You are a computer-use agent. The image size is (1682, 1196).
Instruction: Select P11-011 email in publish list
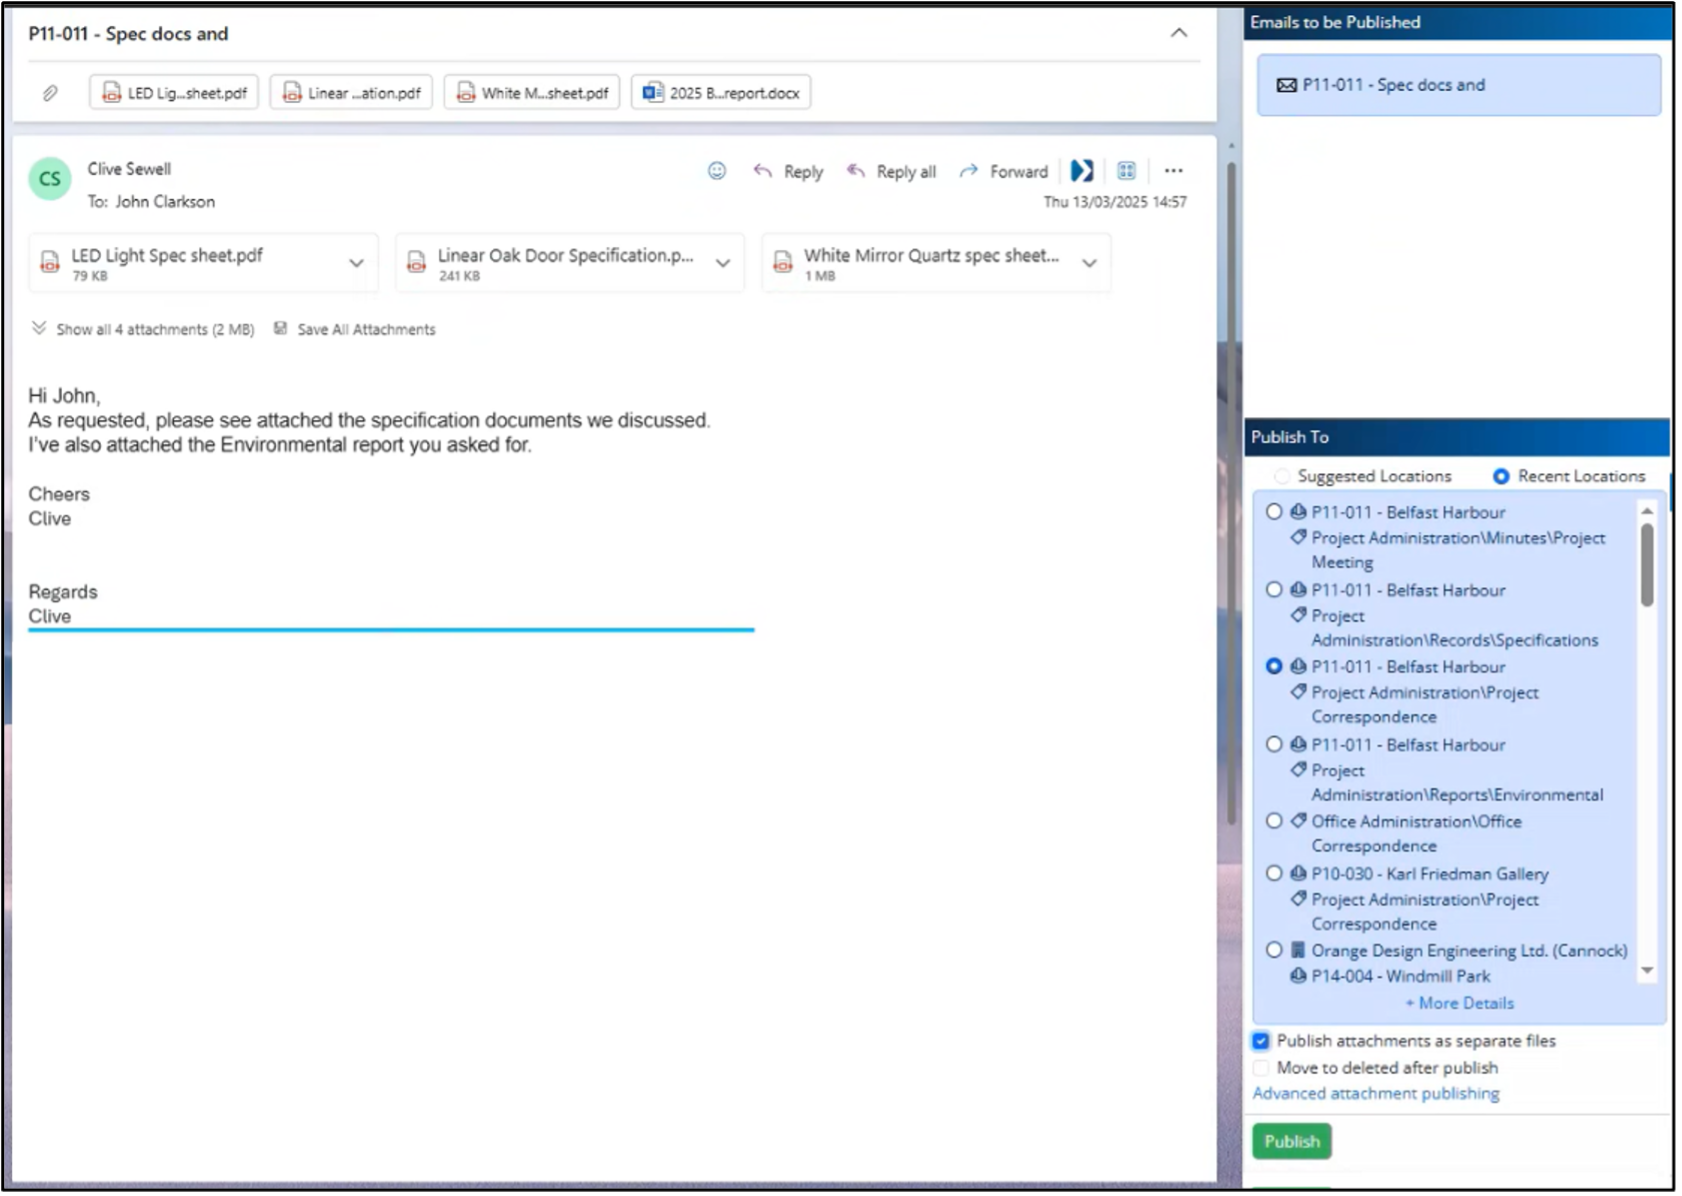tap(1458, 85)
